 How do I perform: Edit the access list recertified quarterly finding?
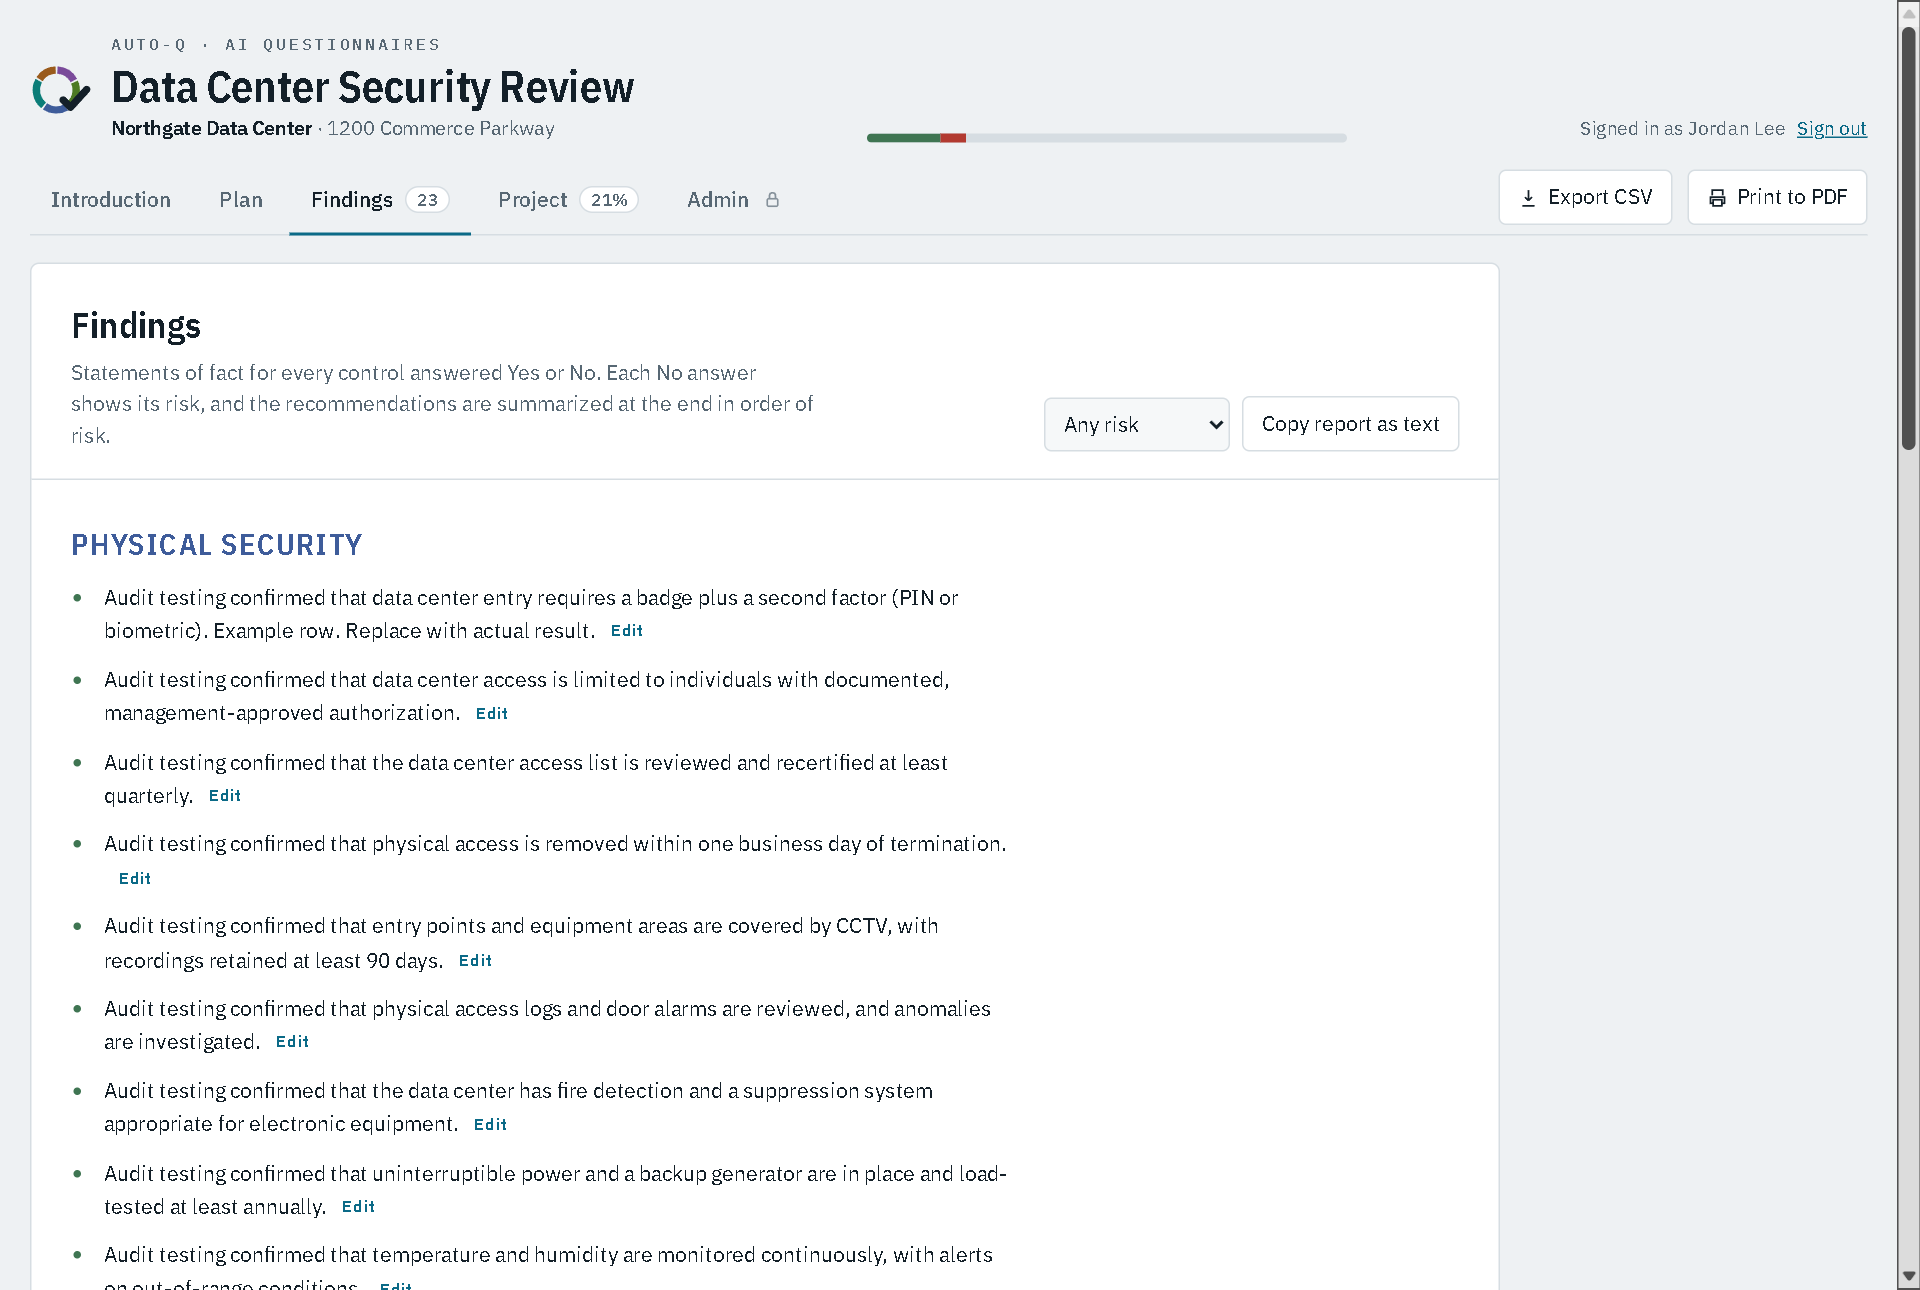[x=224, y=796]
